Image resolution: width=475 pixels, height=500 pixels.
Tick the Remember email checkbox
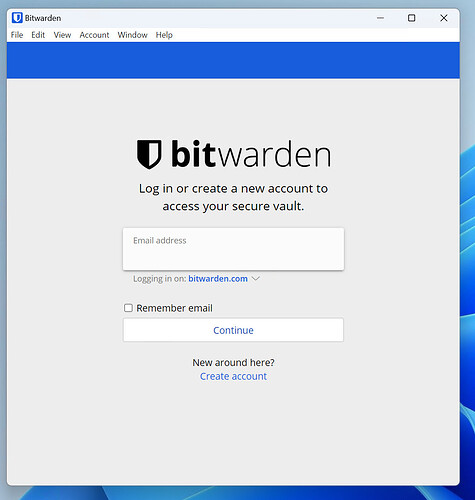click(x=128, y=308)
